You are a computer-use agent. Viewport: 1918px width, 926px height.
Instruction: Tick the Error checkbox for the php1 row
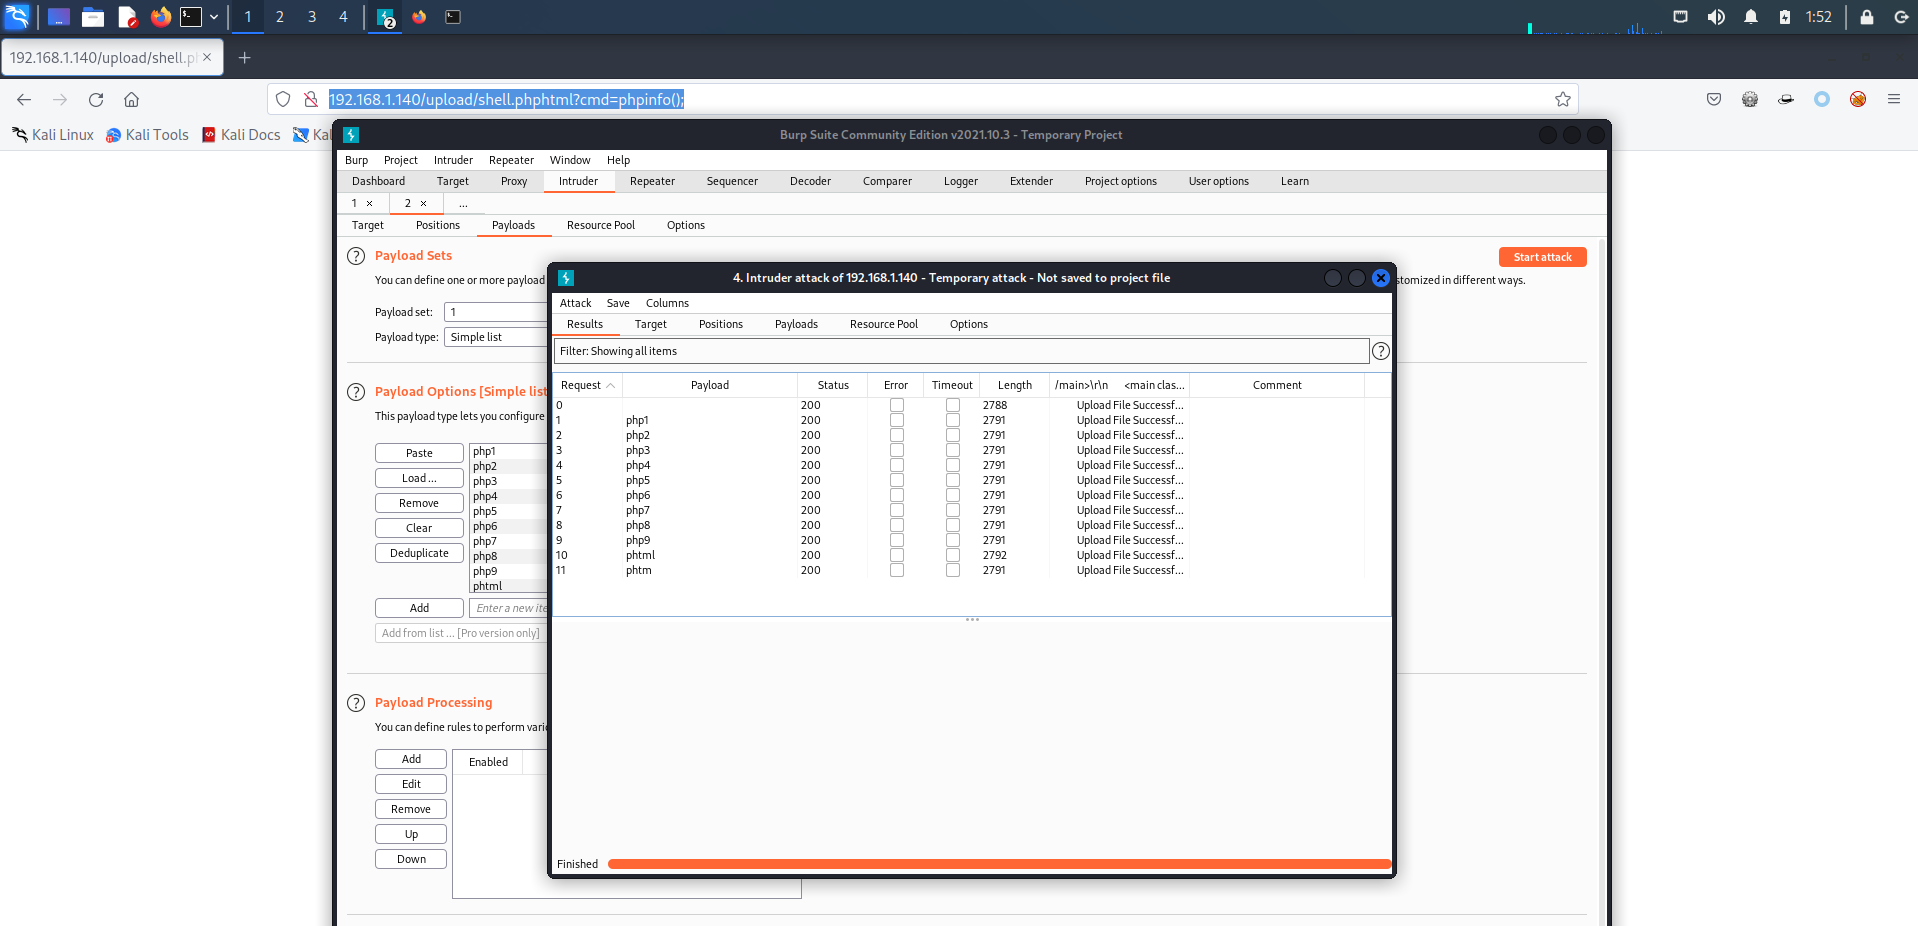(x=897, y=420)
